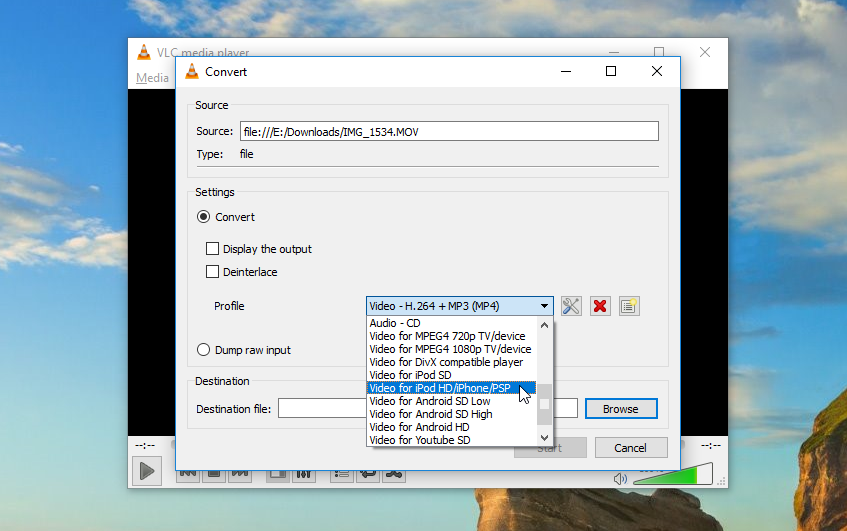Enable the Deinterlace checkbox
Screen dimensions: 847x531
coord(212,272)
